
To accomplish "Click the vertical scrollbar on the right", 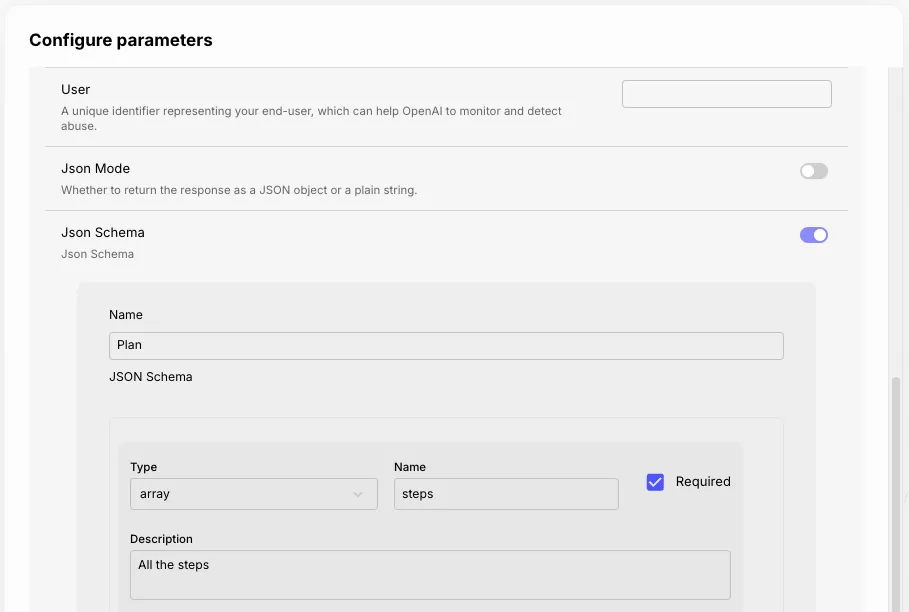I will (x=896, y=493).
